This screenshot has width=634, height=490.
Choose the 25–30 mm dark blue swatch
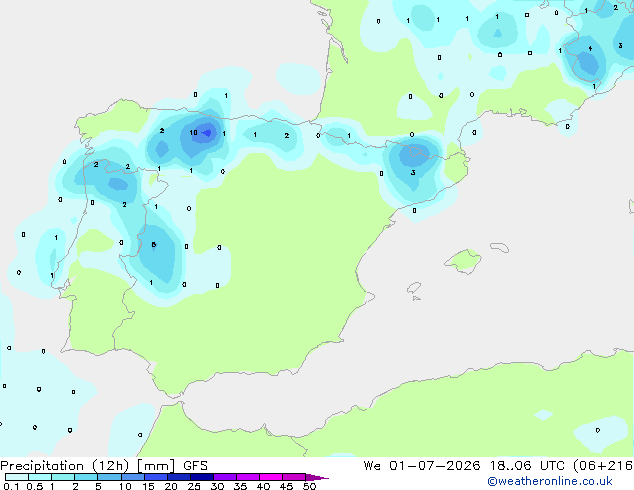point(202,477)
